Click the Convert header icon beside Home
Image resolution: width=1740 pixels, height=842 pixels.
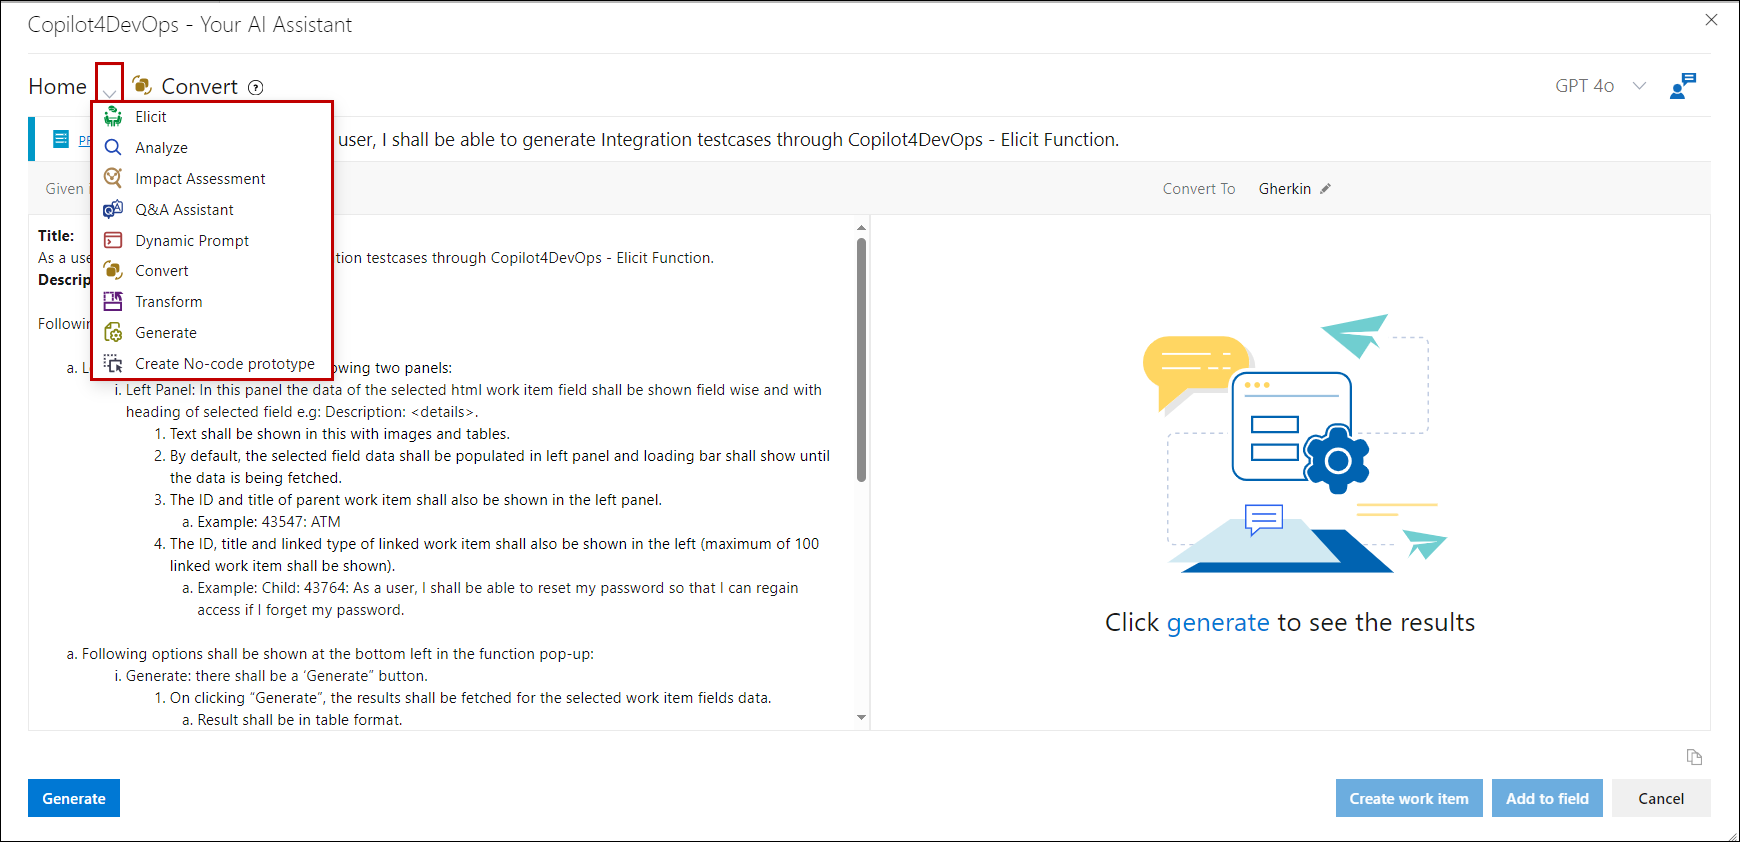click(142, 86)
